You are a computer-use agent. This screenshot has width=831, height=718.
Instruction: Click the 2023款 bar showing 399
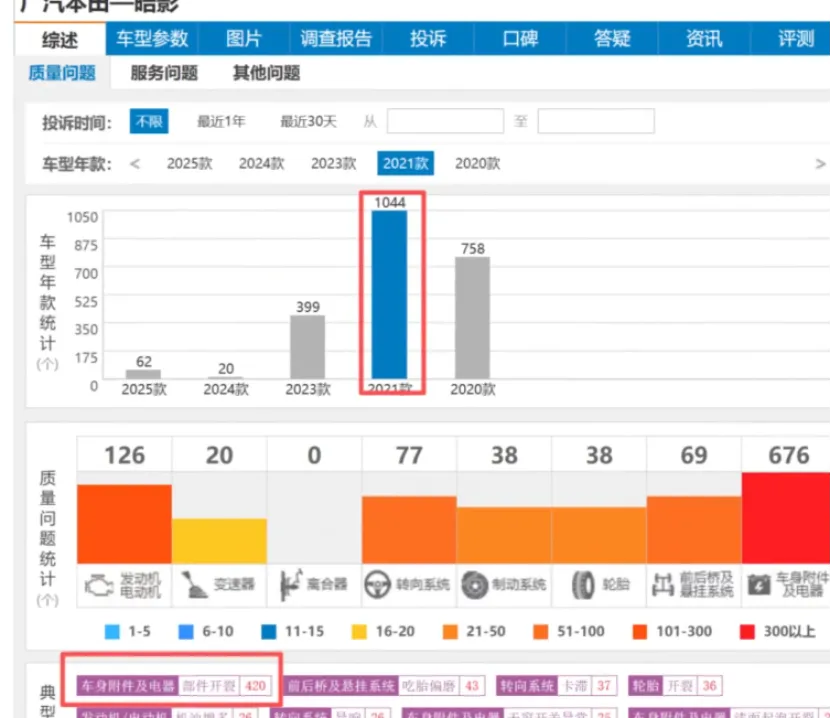(307, 347)
